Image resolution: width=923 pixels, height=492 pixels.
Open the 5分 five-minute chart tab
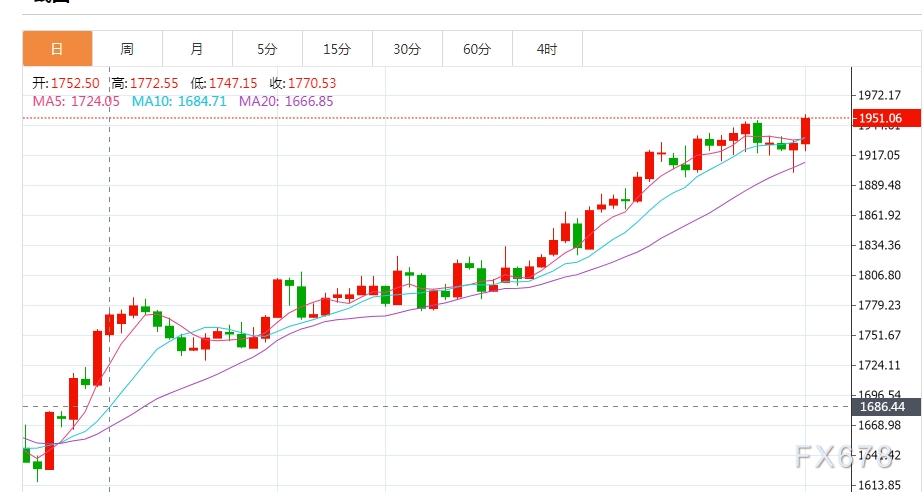point(267,49)
